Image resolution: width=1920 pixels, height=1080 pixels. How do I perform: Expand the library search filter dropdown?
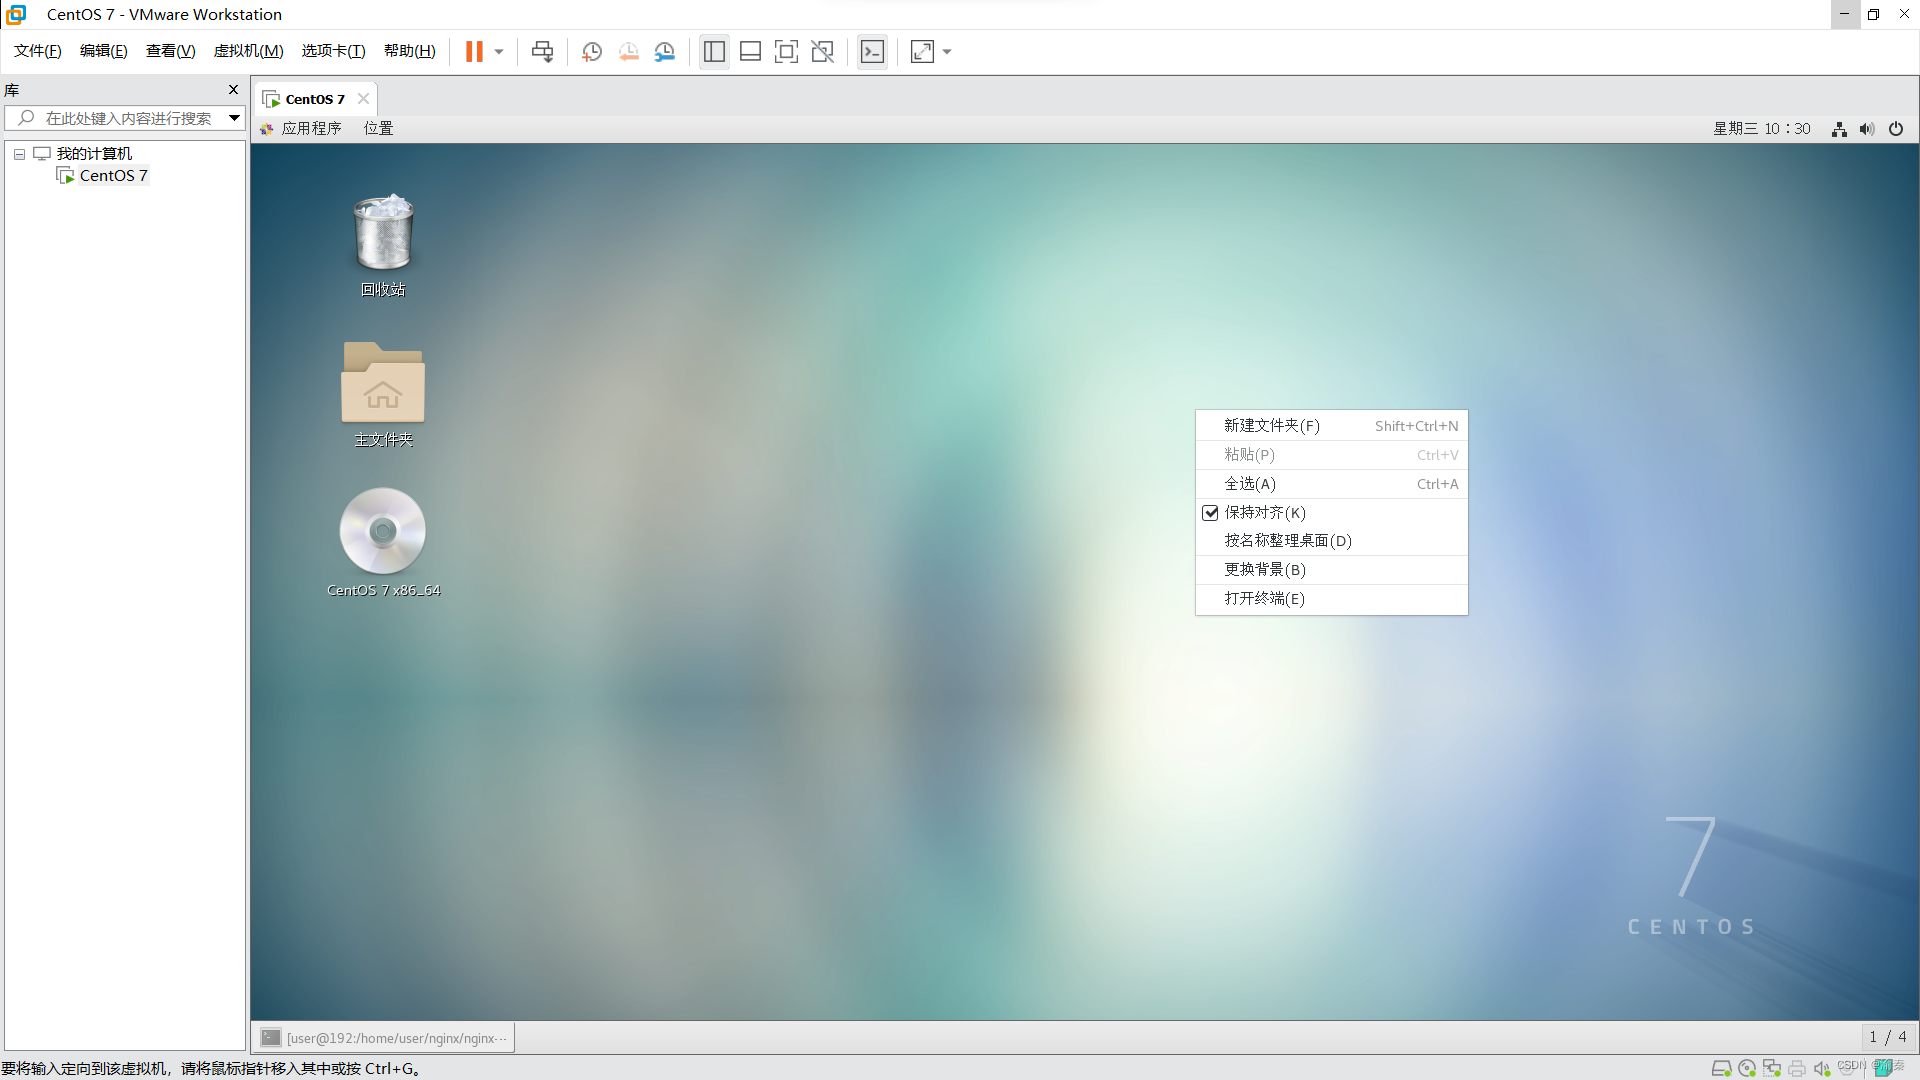[234, 118]
